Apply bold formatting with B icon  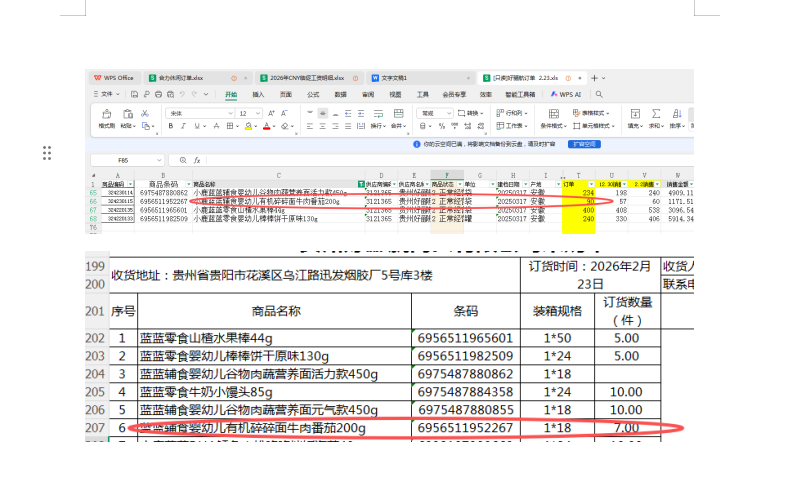click(x=171, y=127)
